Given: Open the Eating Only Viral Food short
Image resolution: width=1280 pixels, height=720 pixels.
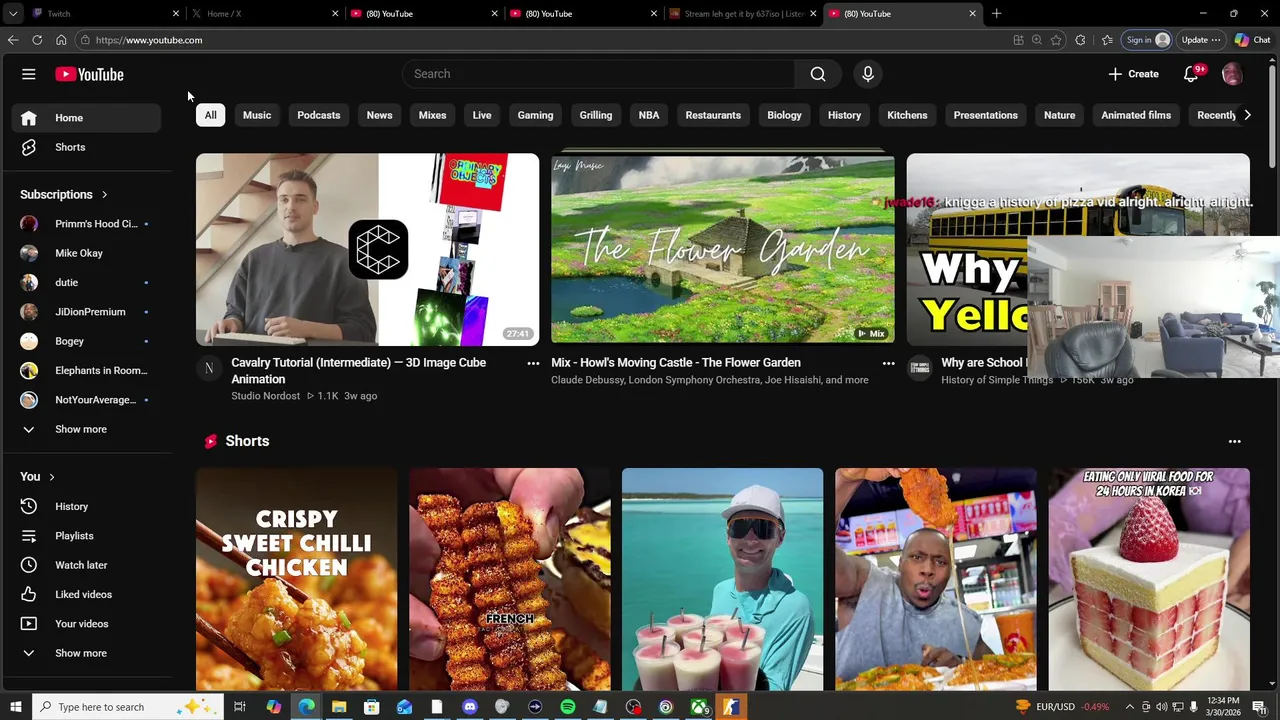Looking at the screenshot, I should coord(1149,580).
